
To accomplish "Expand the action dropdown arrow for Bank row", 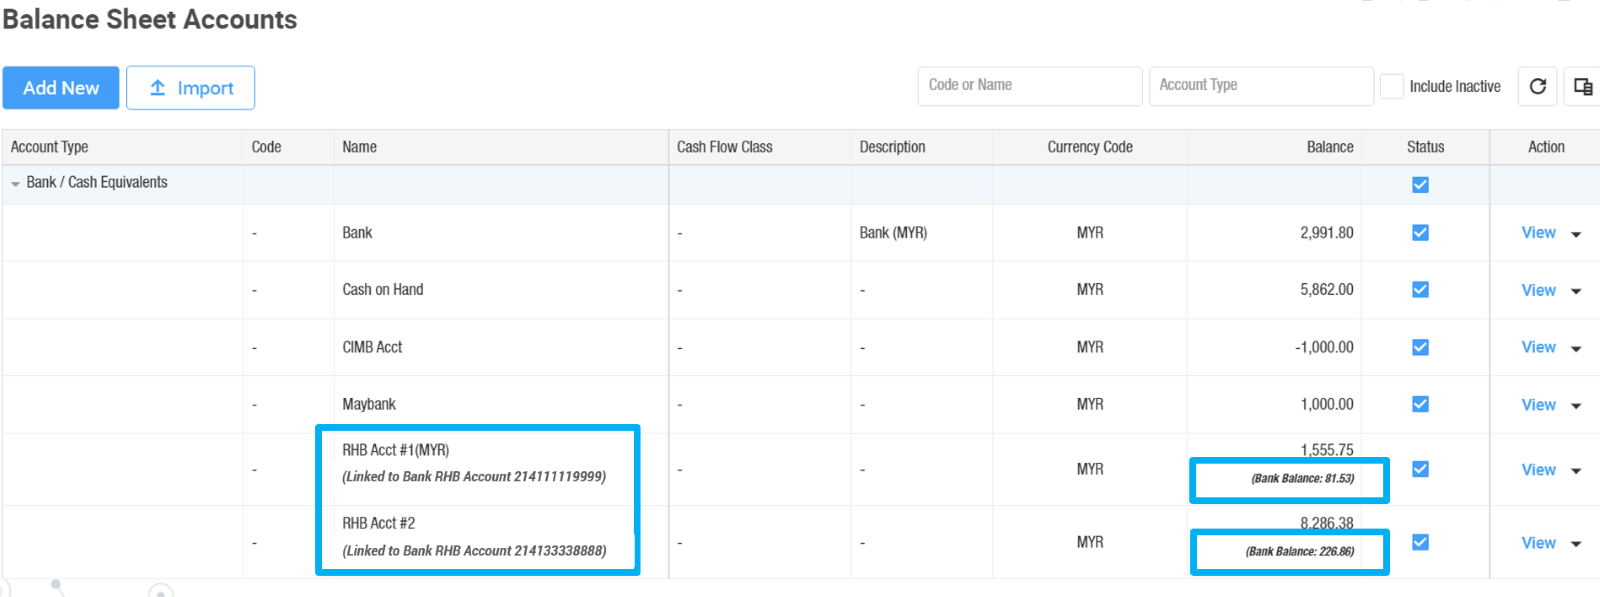I will pyautogui.click(x=1576, y=234).
